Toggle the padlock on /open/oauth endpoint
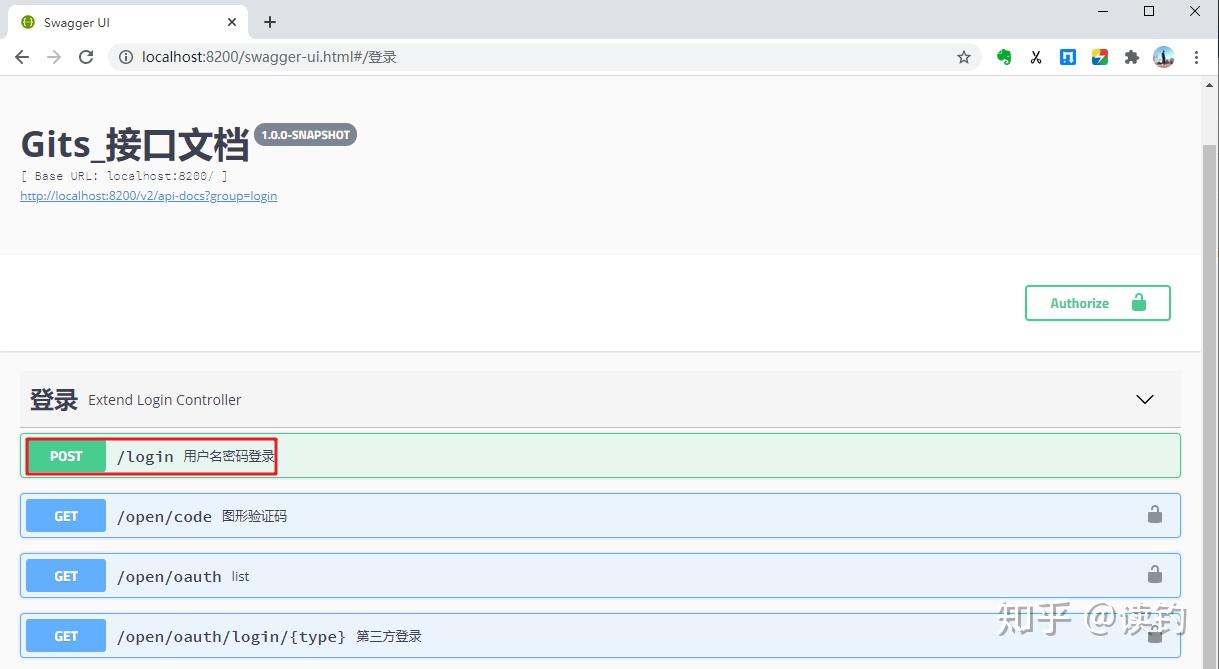 point(1155,575)
